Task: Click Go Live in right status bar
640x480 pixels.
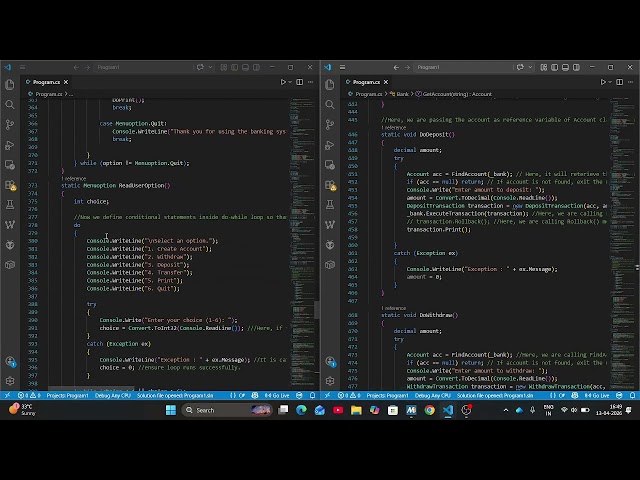Action: (597, 395)
